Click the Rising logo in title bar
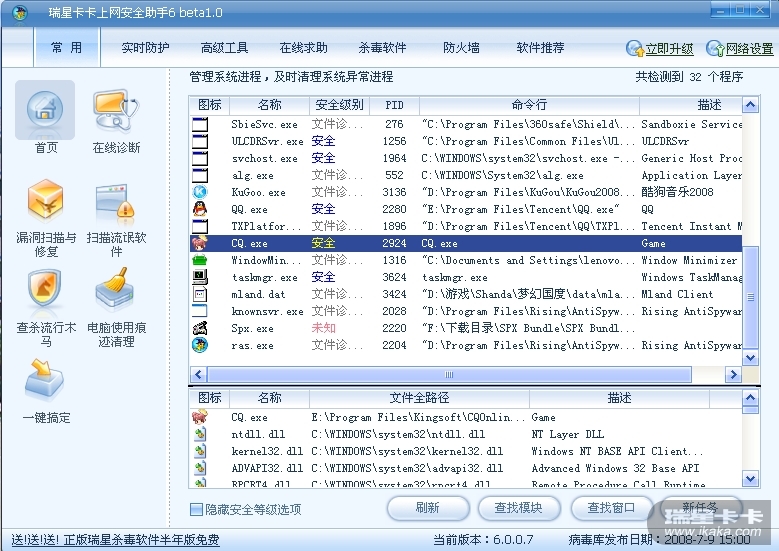This screenshot has height=551, width=779. 19,12
